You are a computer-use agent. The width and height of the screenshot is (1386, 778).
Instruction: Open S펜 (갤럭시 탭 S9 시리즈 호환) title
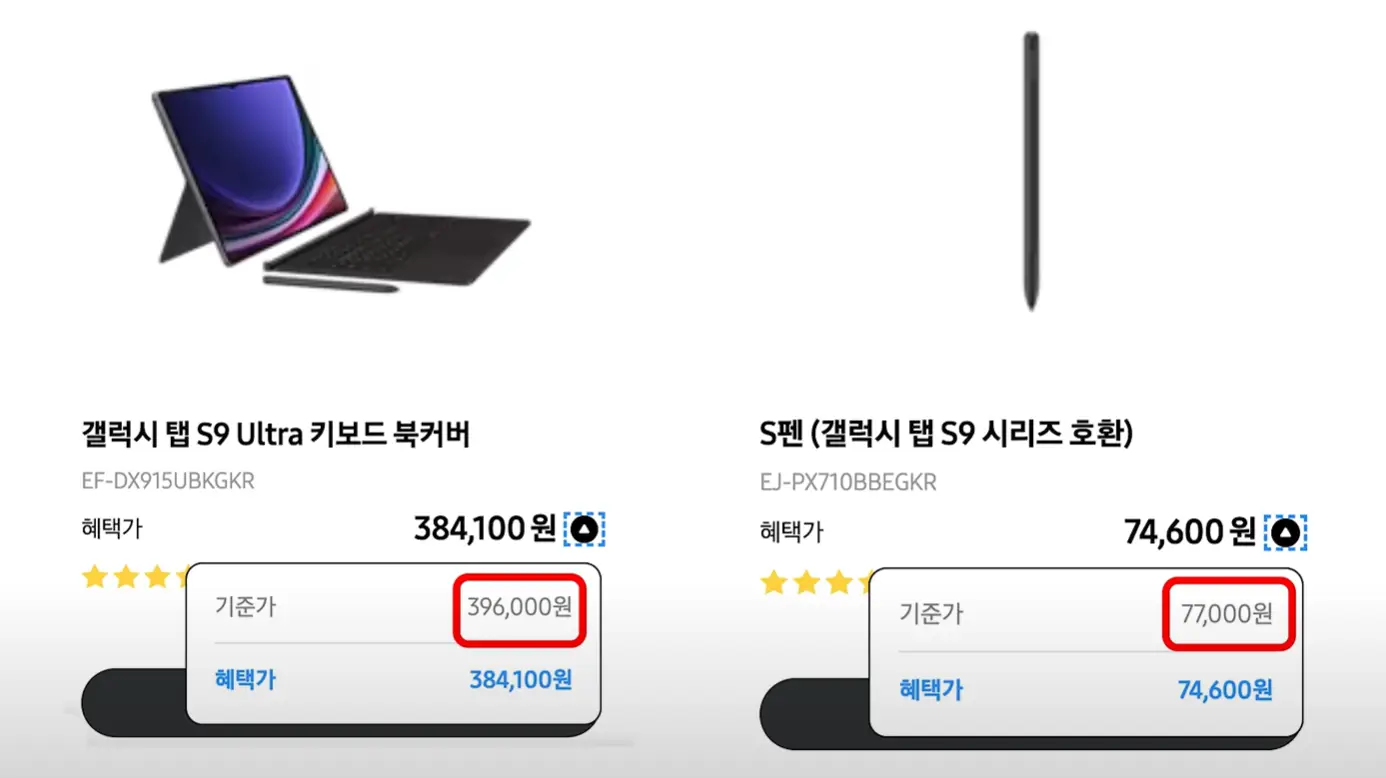[x=946, y=434]
